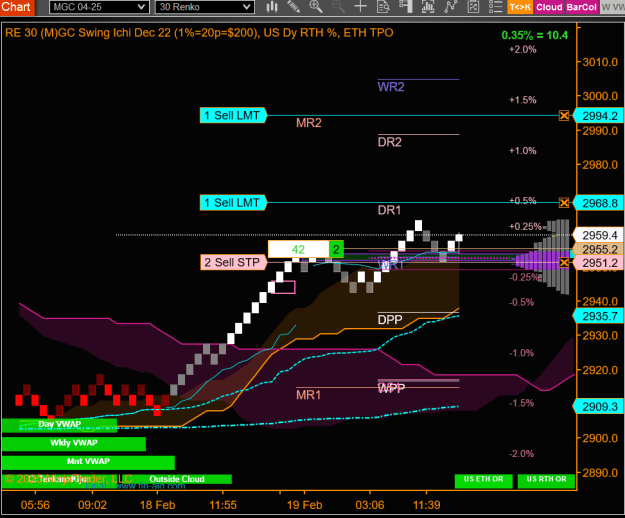Click the 2935.7 price axis marker
The width and height of the screenshot is (625, 518).
[599, 316]
